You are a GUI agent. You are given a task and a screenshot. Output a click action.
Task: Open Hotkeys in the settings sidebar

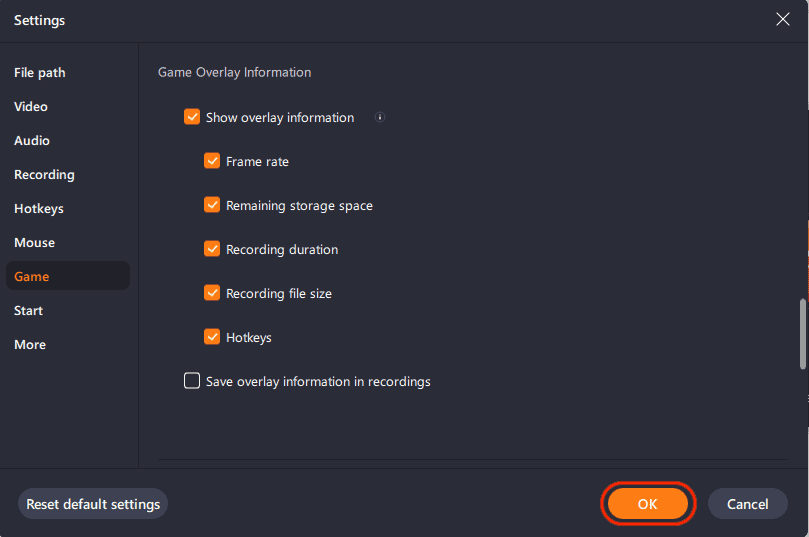tap(39, 209)
